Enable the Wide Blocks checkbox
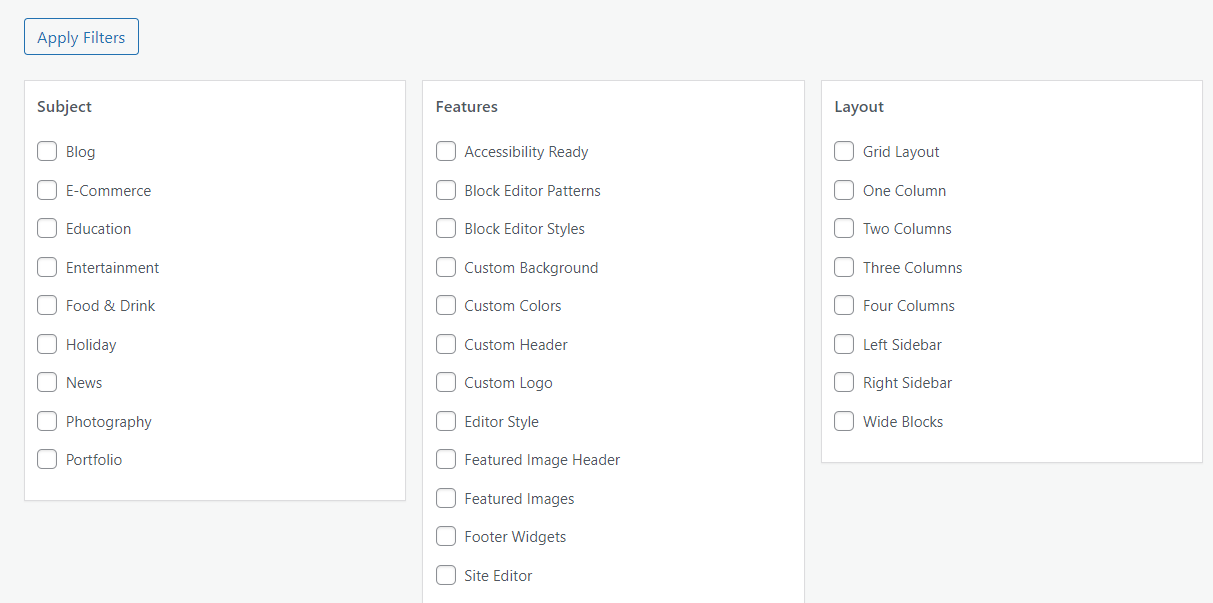This screenshot has height=603, width=1213. (x=844, y=421)
